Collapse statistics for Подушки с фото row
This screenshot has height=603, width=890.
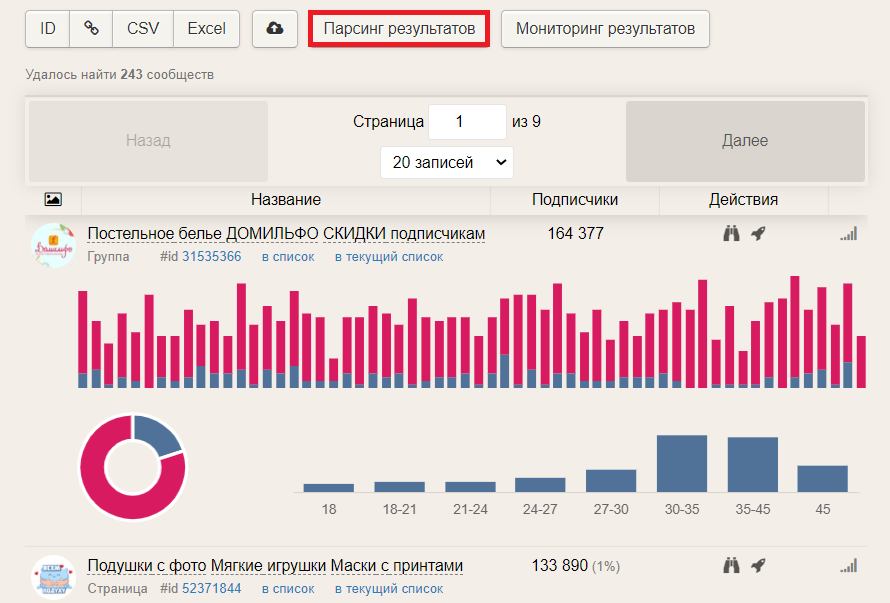[x=848, y=565]
